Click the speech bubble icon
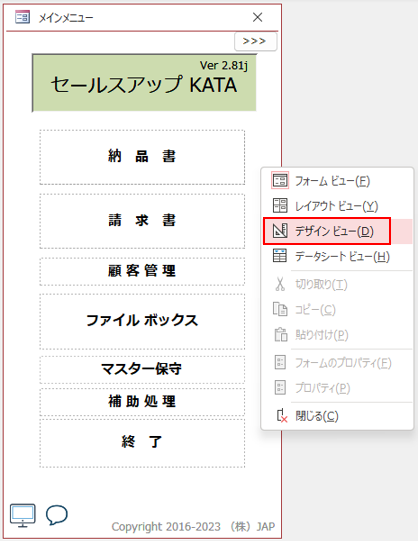The image size is (418, 541). click(57, 515)
